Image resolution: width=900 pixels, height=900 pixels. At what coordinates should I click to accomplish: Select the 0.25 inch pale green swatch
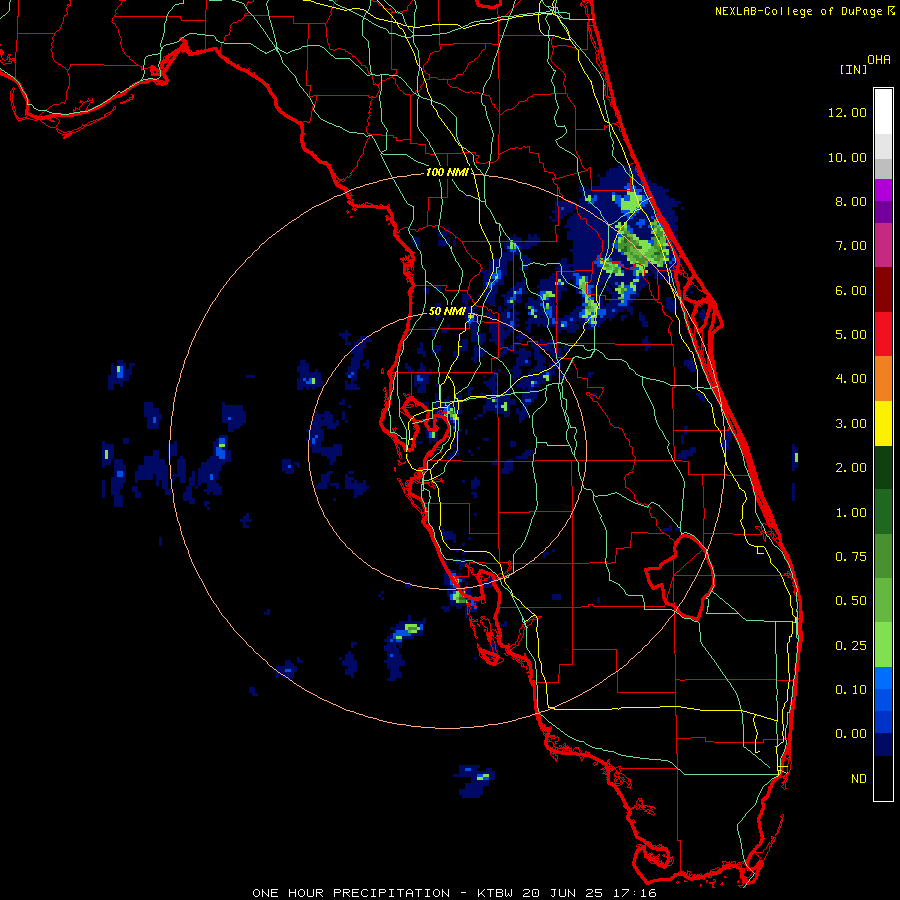click(x=883, y=645)
